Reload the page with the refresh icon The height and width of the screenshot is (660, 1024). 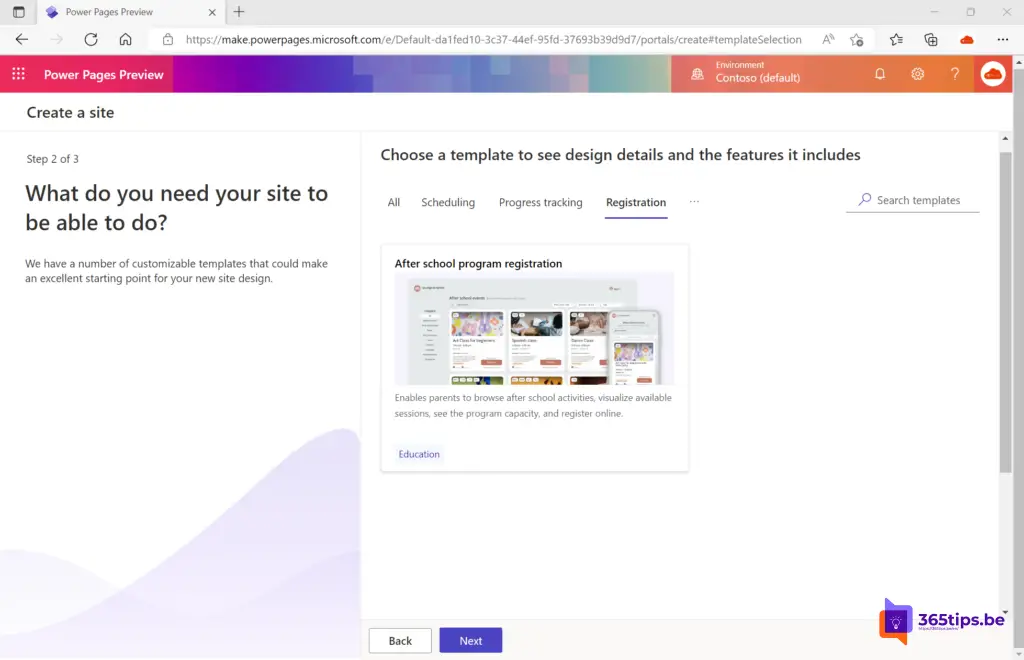click(x=91, y=39)
